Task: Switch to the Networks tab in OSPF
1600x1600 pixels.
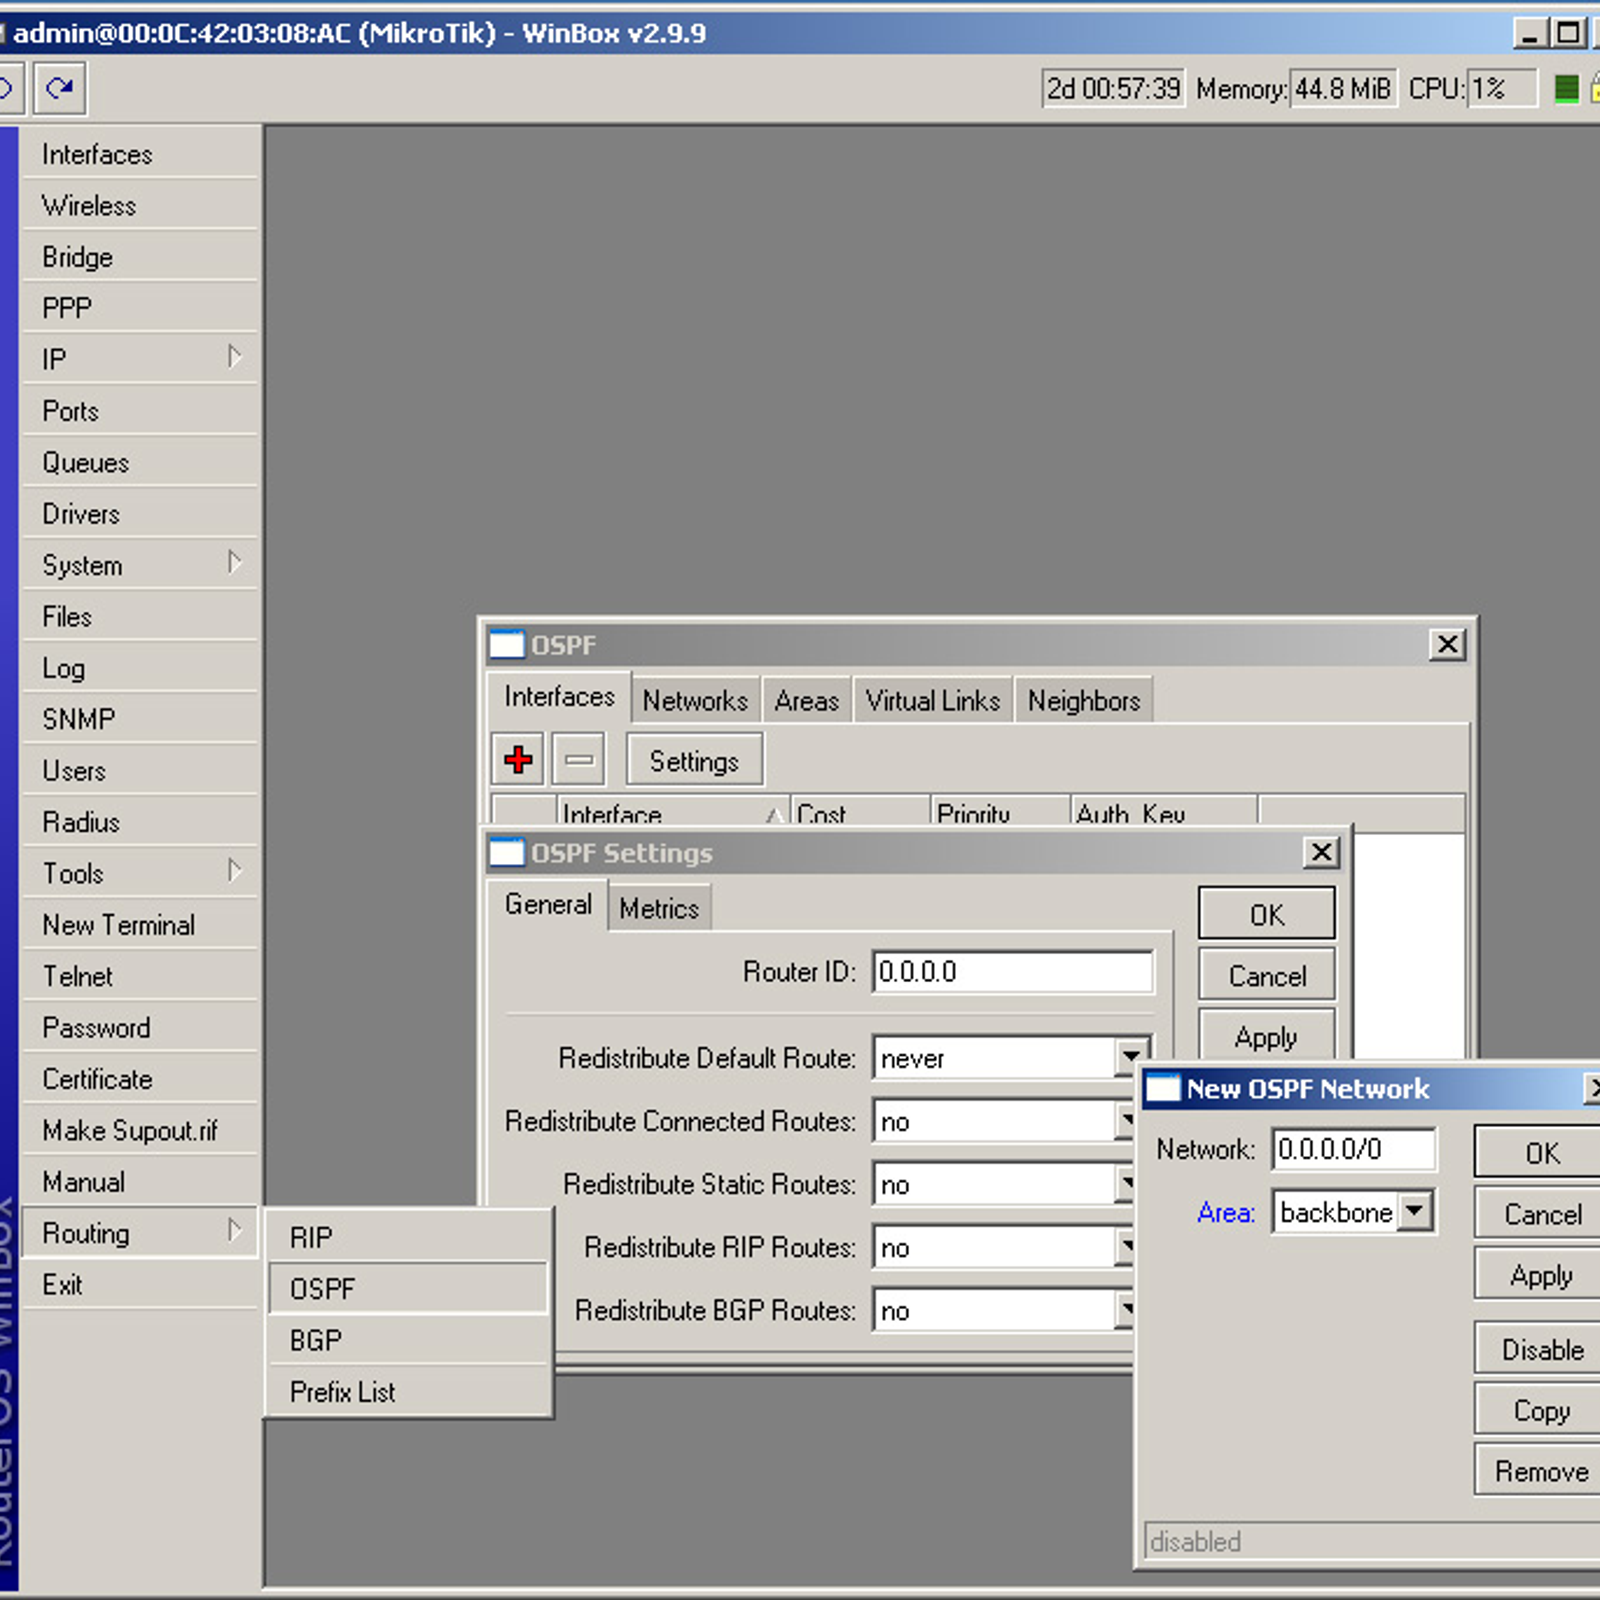Action: point(695,700)
